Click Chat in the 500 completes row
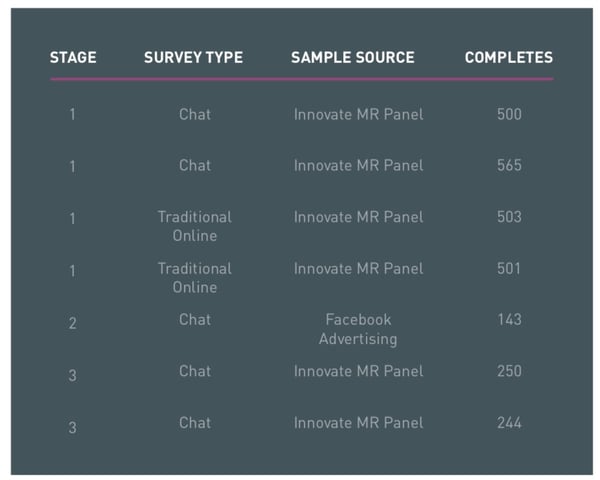This screenshot has height=480, width=600. point(195,114)
